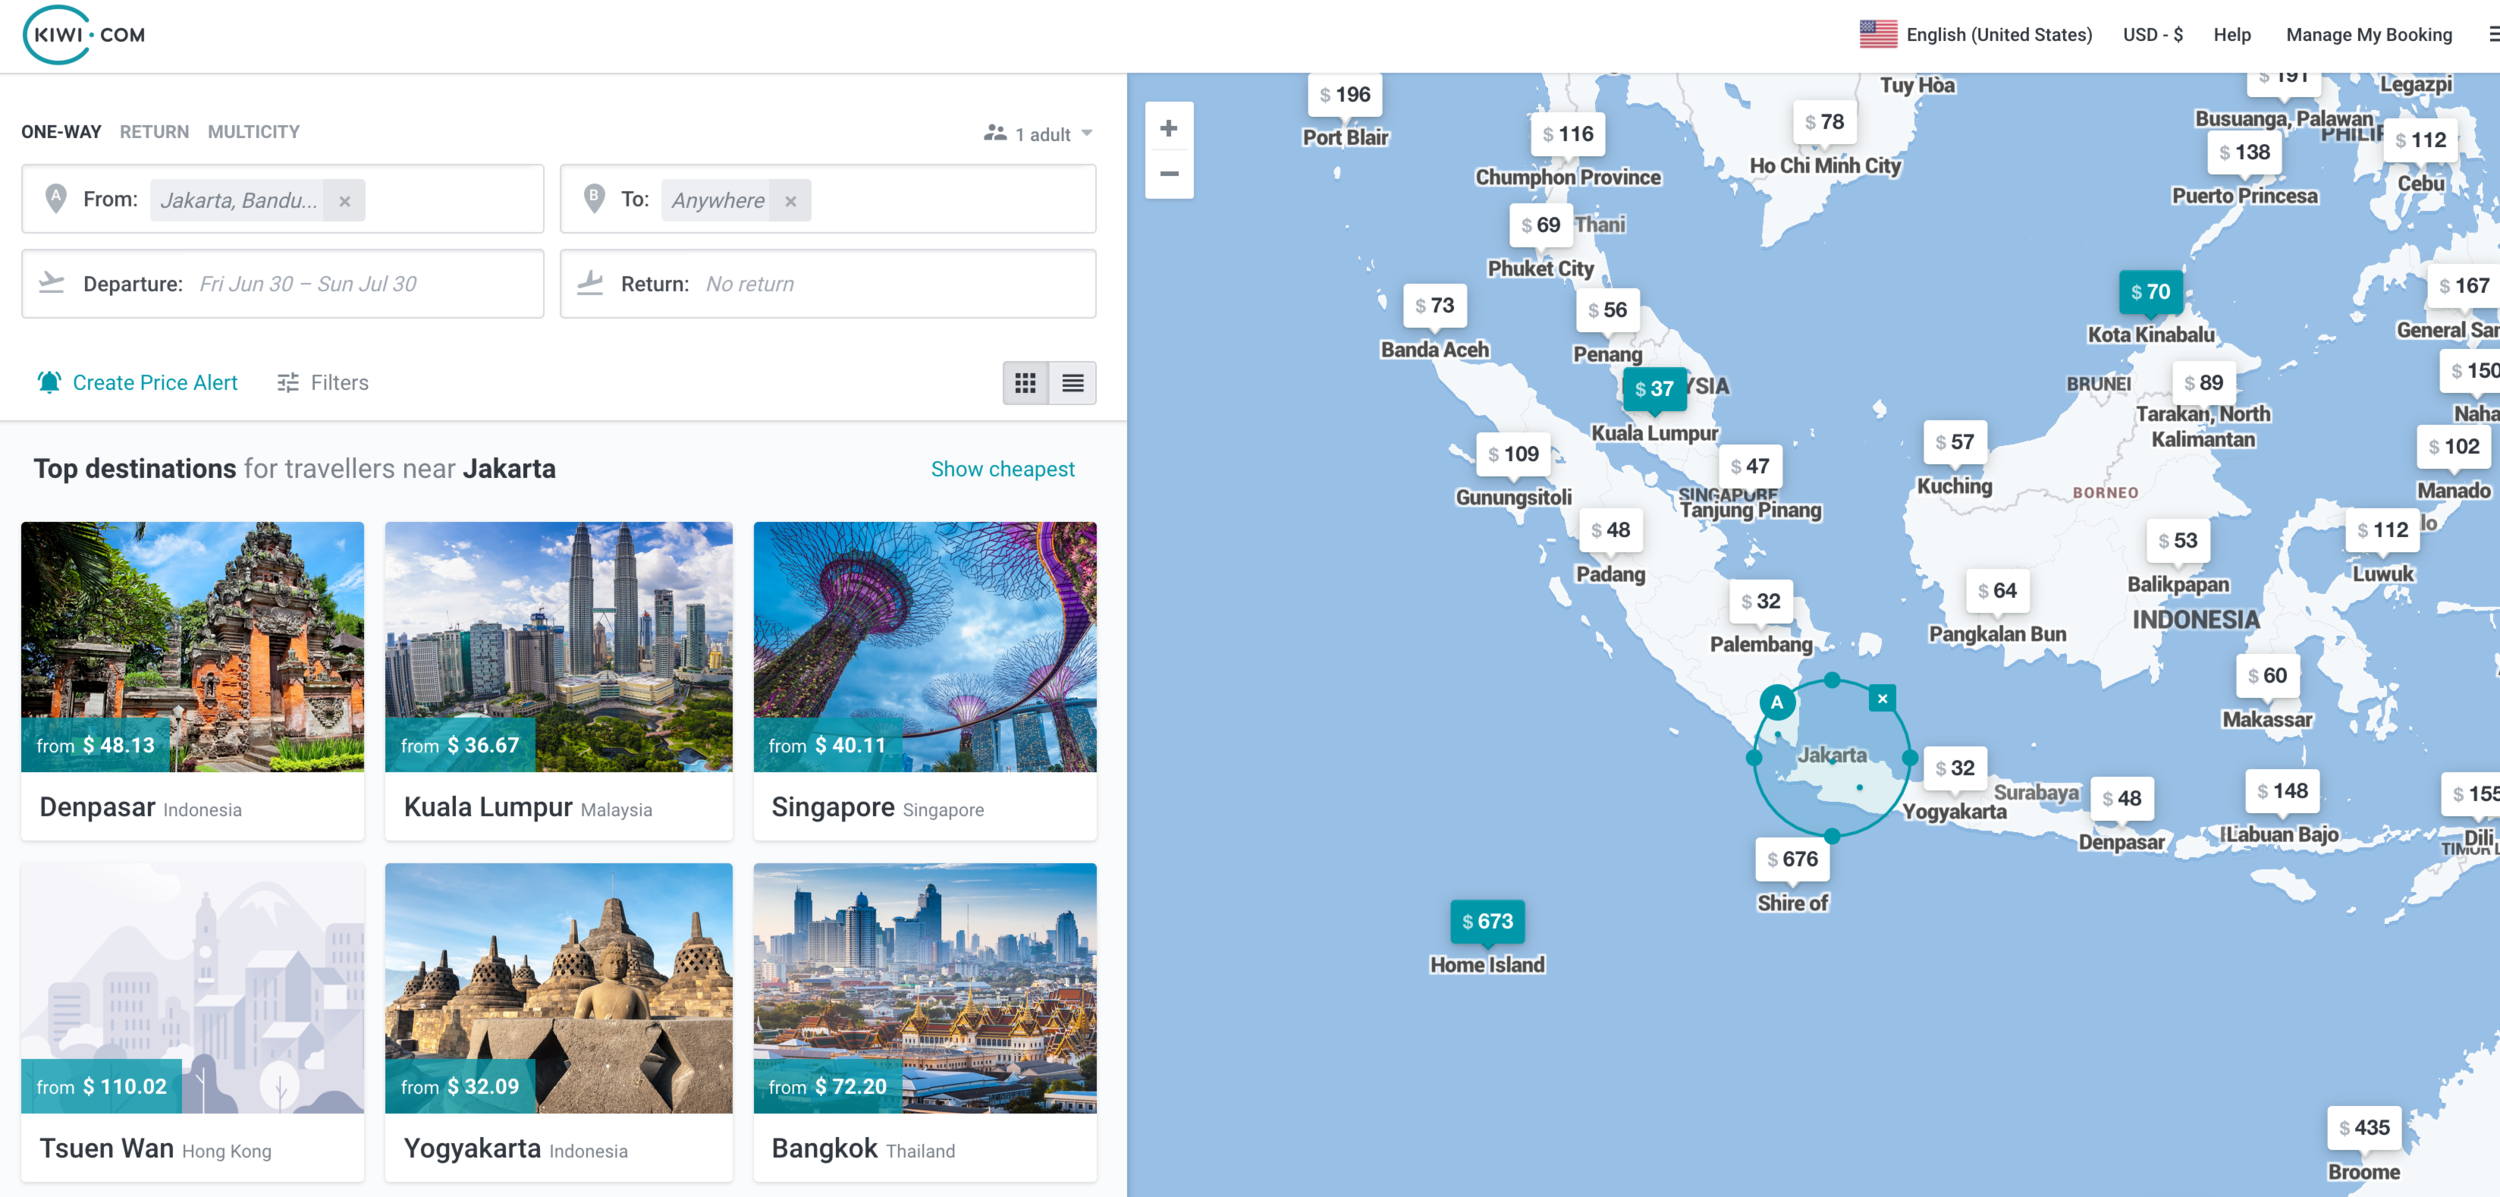Zoom in on the map
Screen dimensions: 2500x1197
coord(1169,128)
